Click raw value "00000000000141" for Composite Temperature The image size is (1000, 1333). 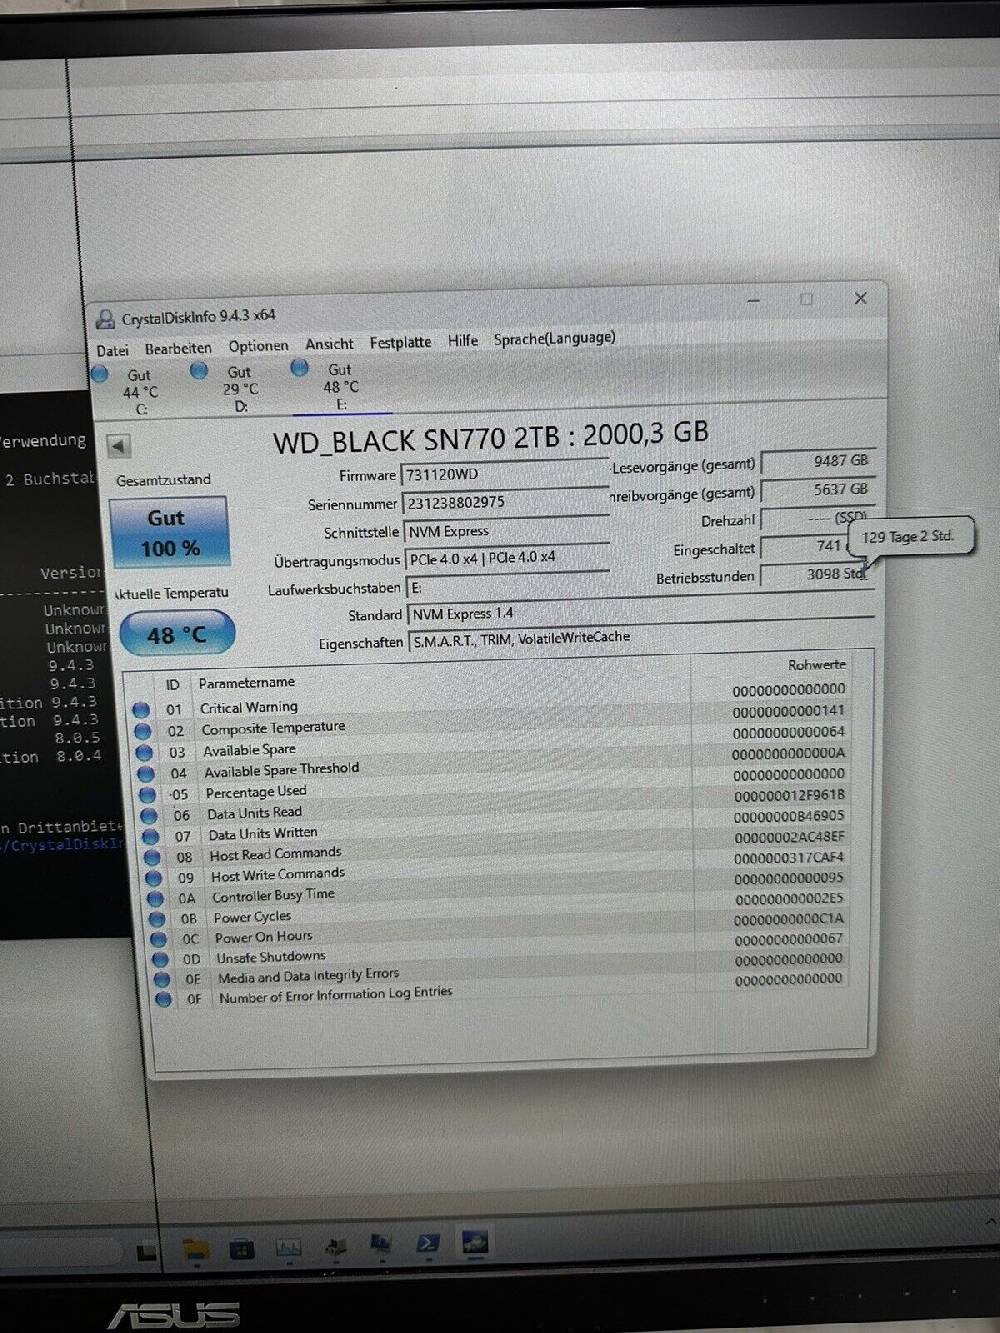(x=789, y=711)
